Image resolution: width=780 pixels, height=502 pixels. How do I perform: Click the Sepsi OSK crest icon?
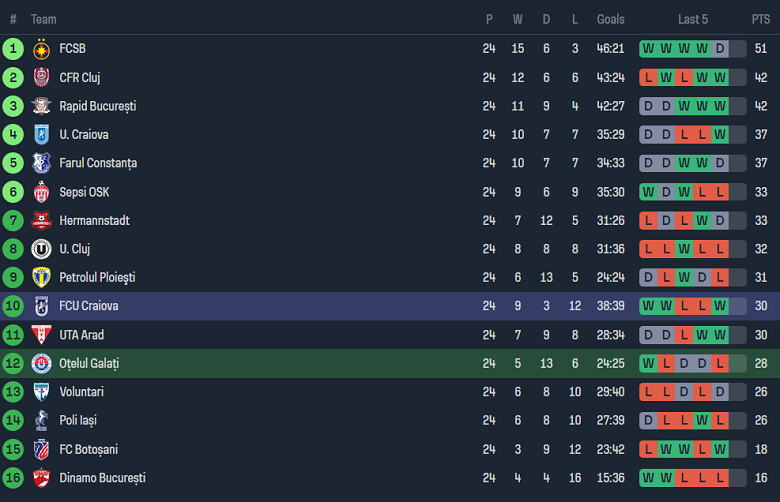(x=41, y=192)
